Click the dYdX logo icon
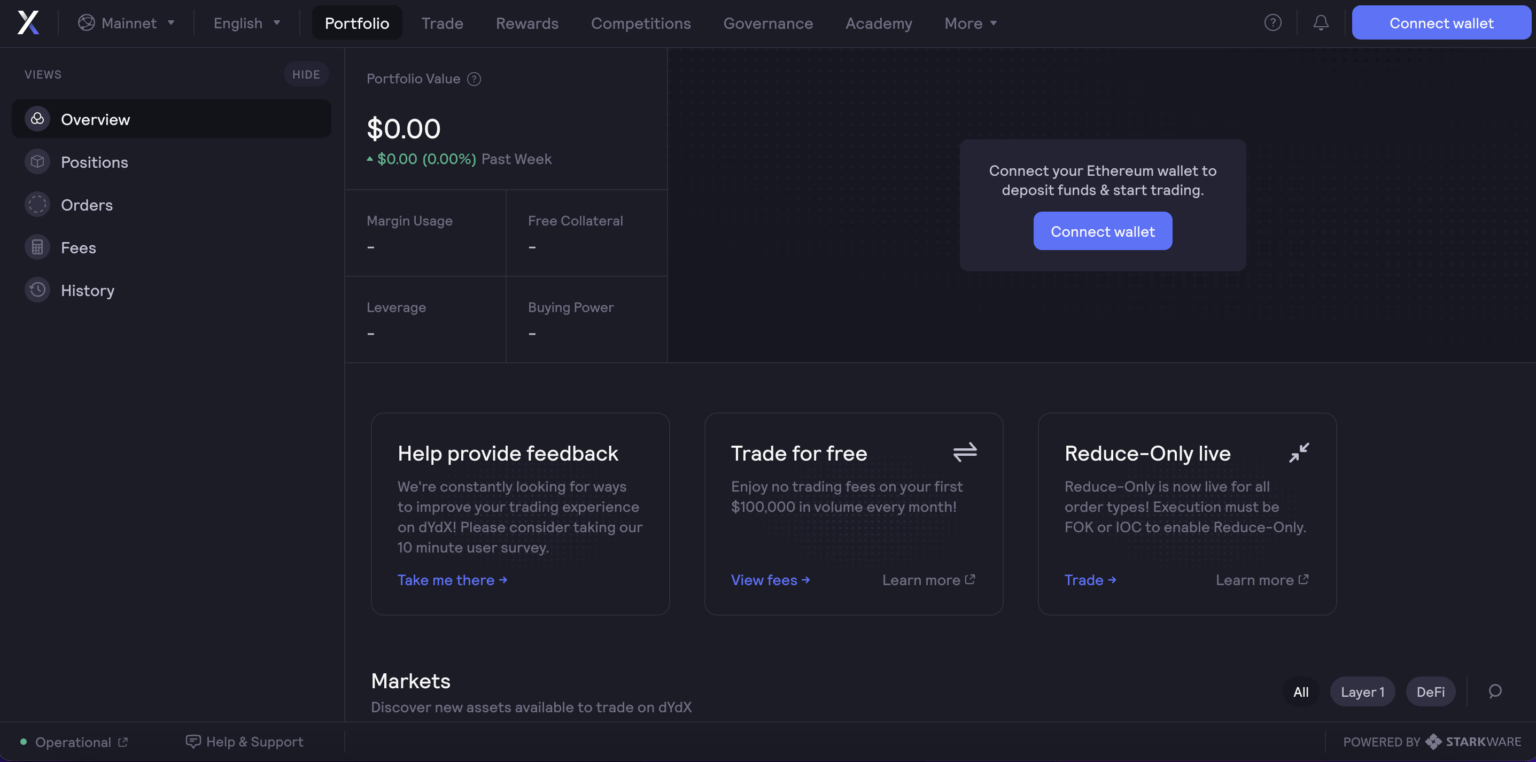Screen dimensions: 1536x762 coord(28,23)
